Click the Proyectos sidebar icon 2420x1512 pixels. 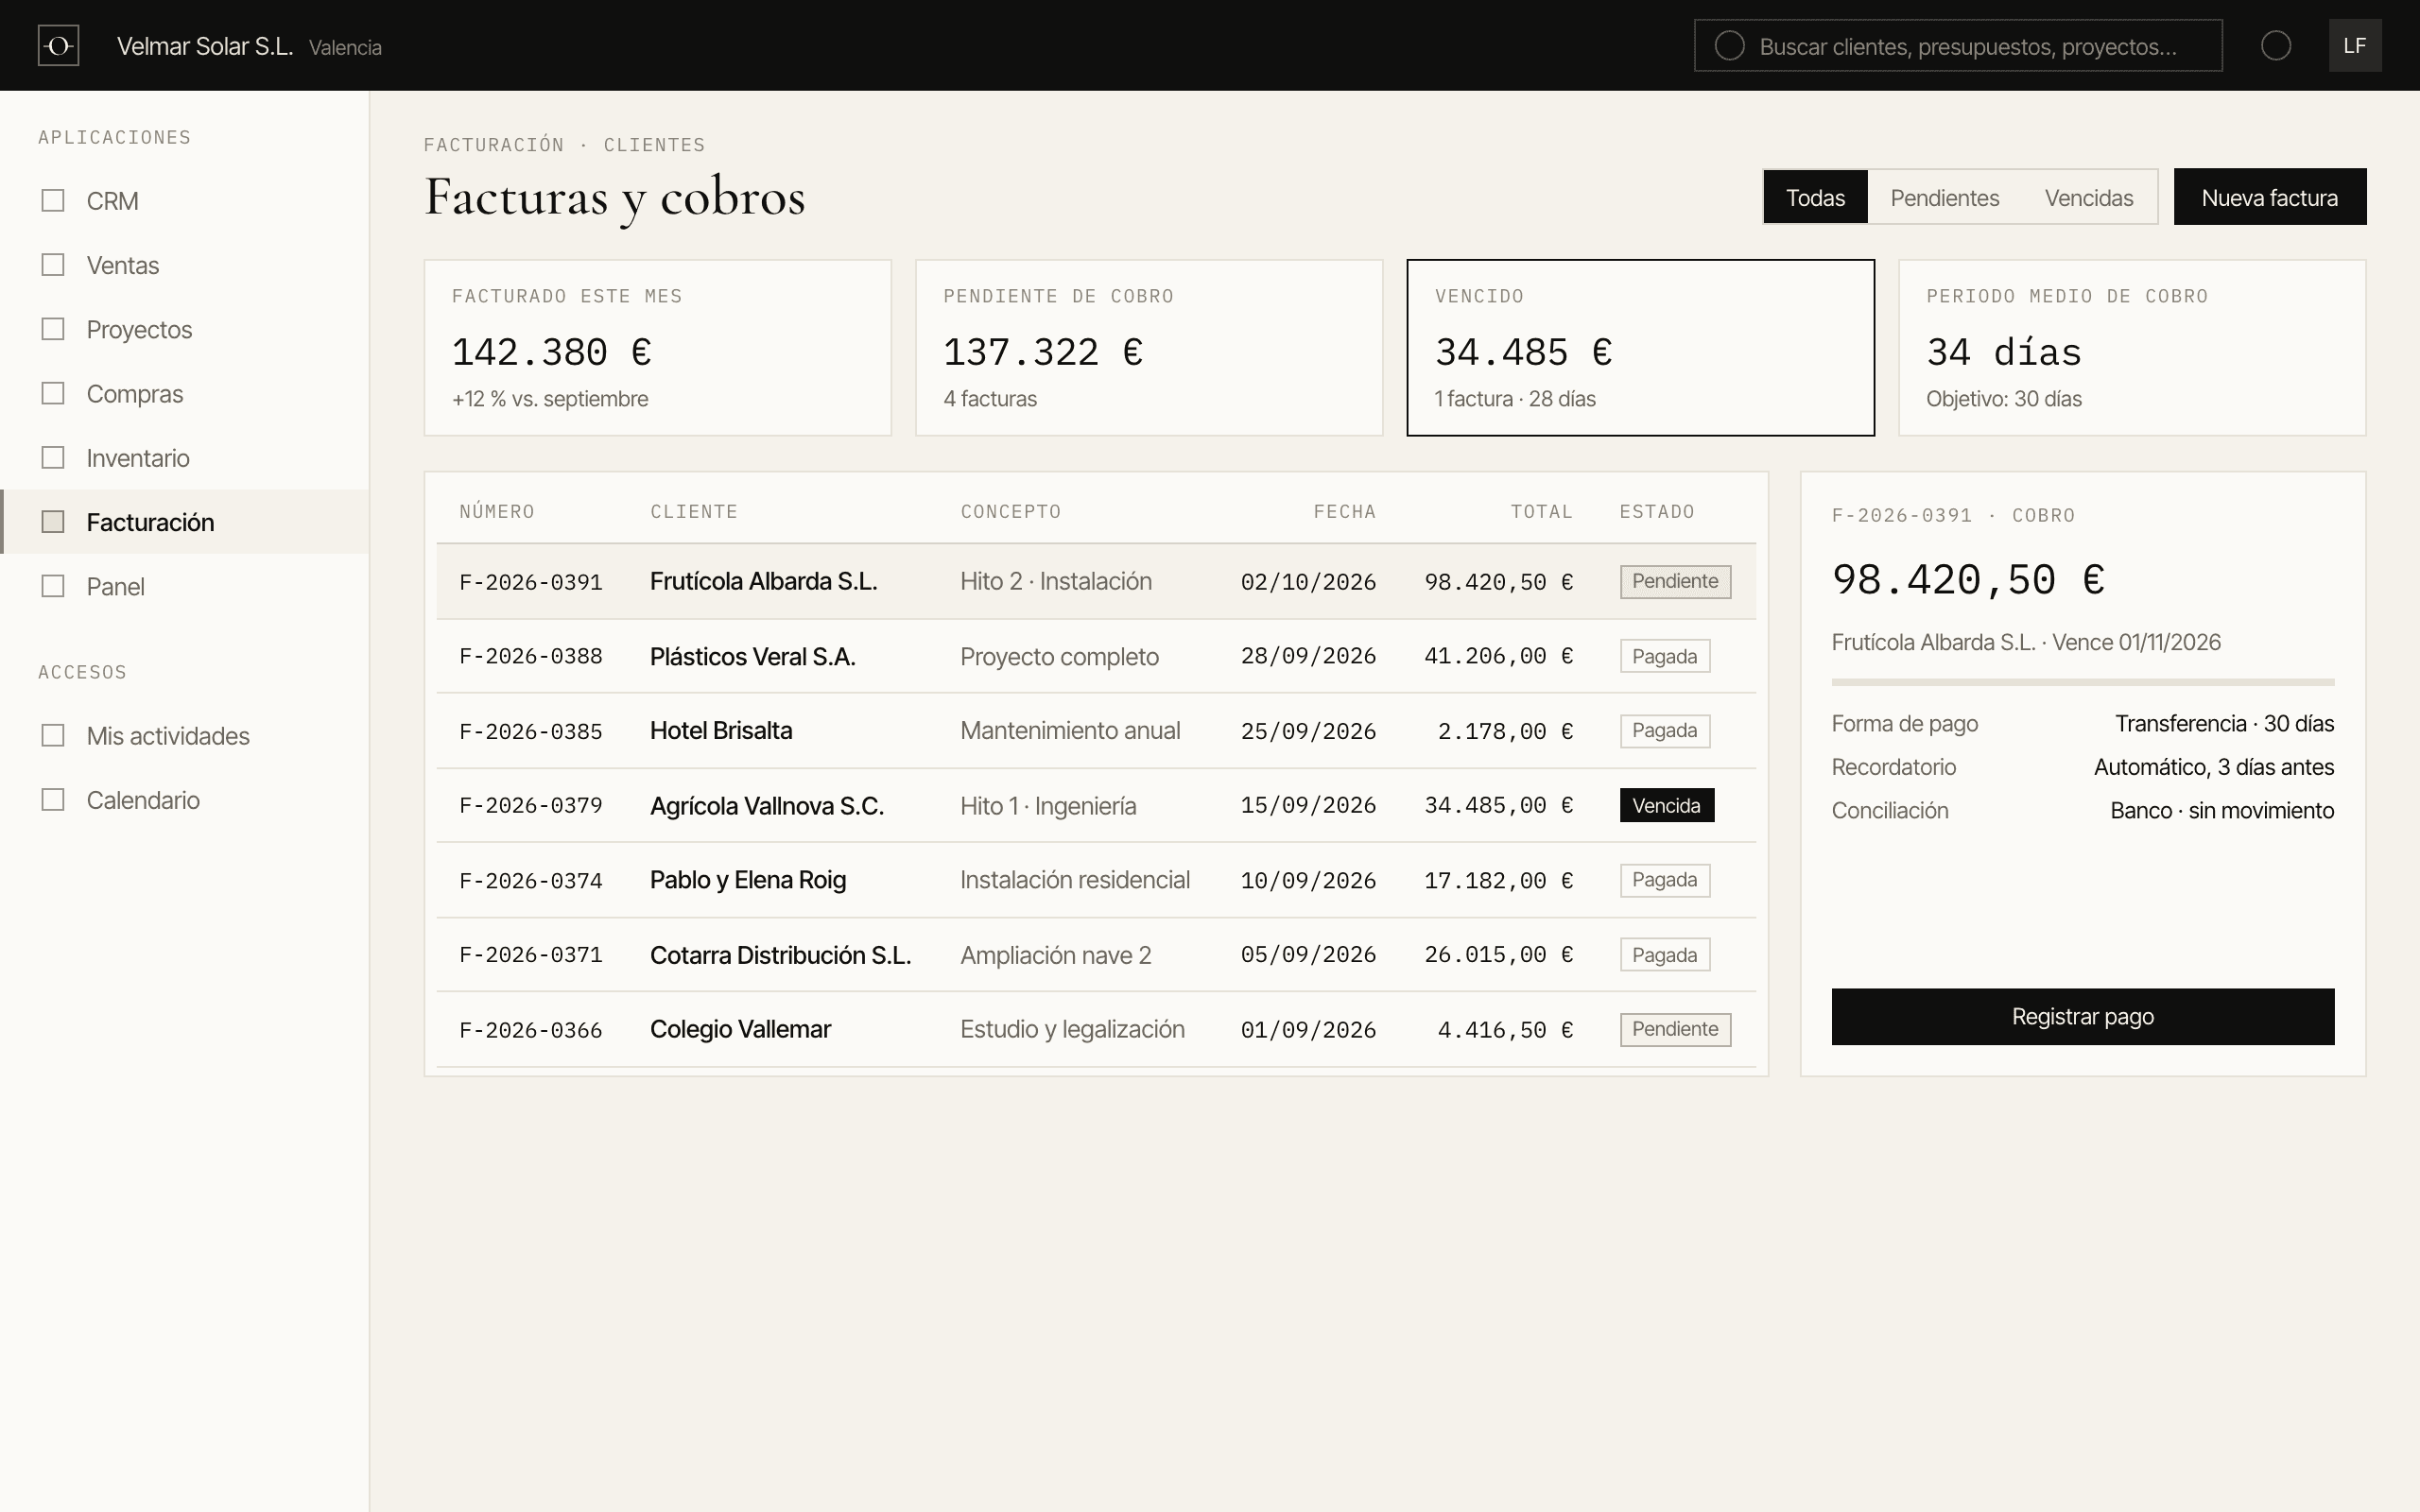pyautogui.click(x=53, y=329)
